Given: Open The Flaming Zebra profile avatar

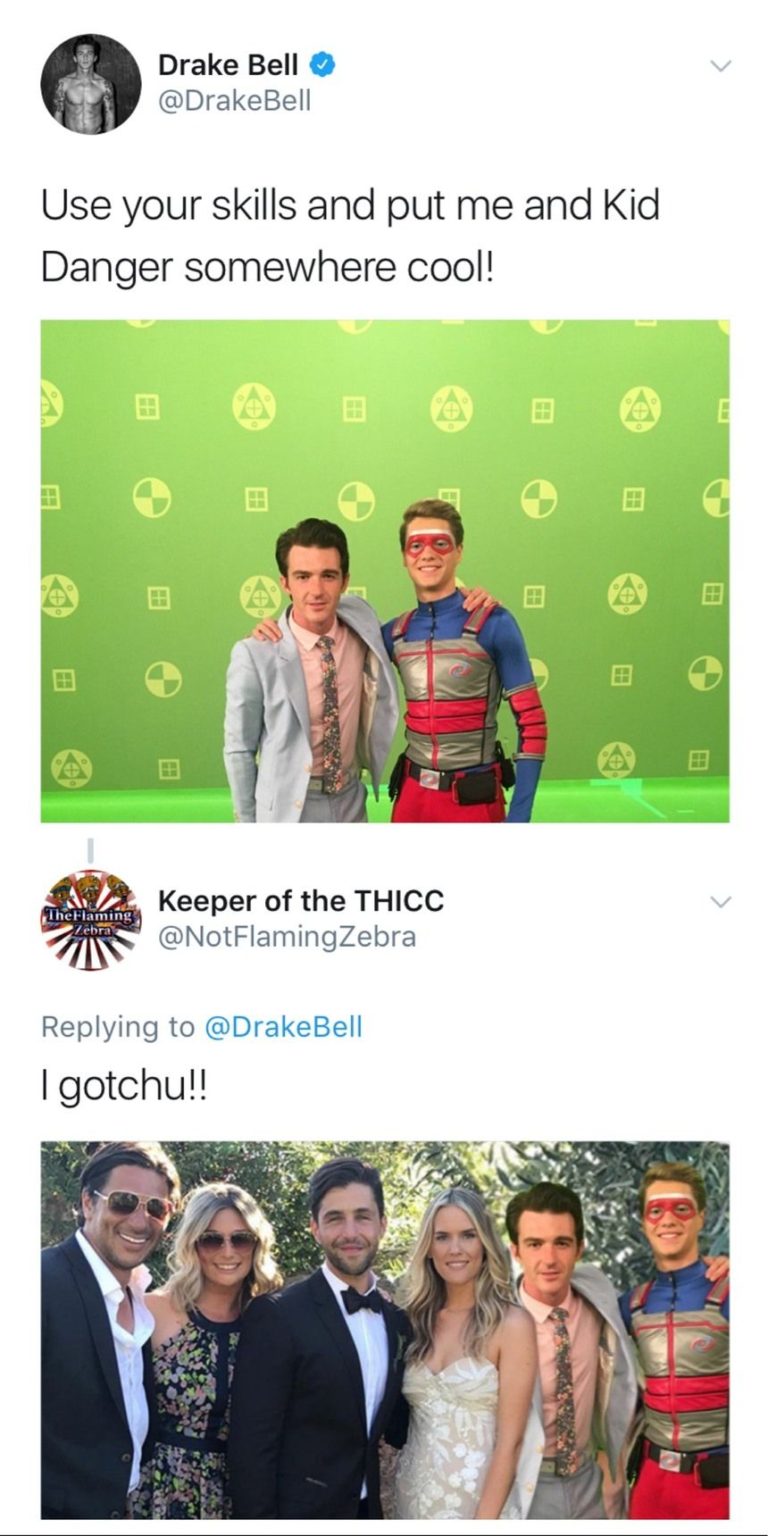Looking at the screenshot, I should coord(91,919).
